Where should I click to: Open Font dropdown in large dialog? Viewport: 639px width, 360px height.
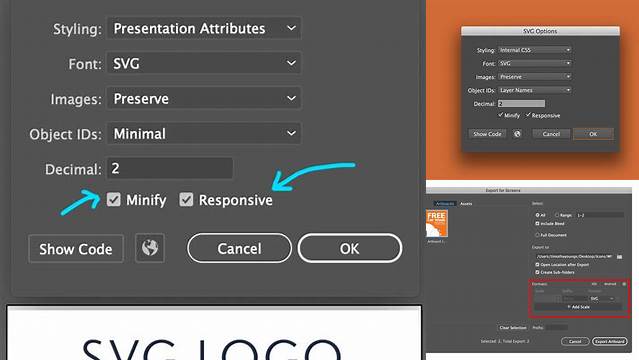(204, 63)
